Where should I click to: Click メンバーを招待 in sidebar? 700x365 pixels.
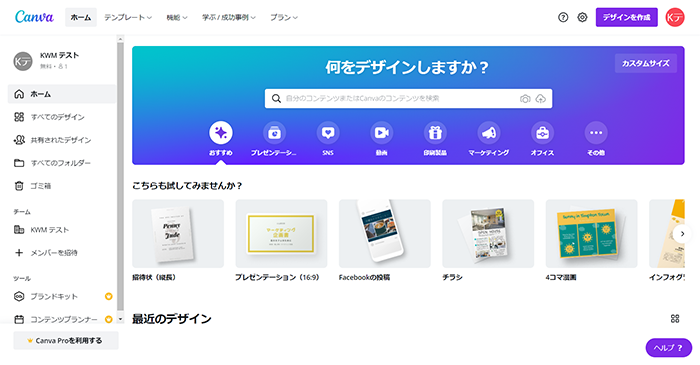tap(62, 253)
